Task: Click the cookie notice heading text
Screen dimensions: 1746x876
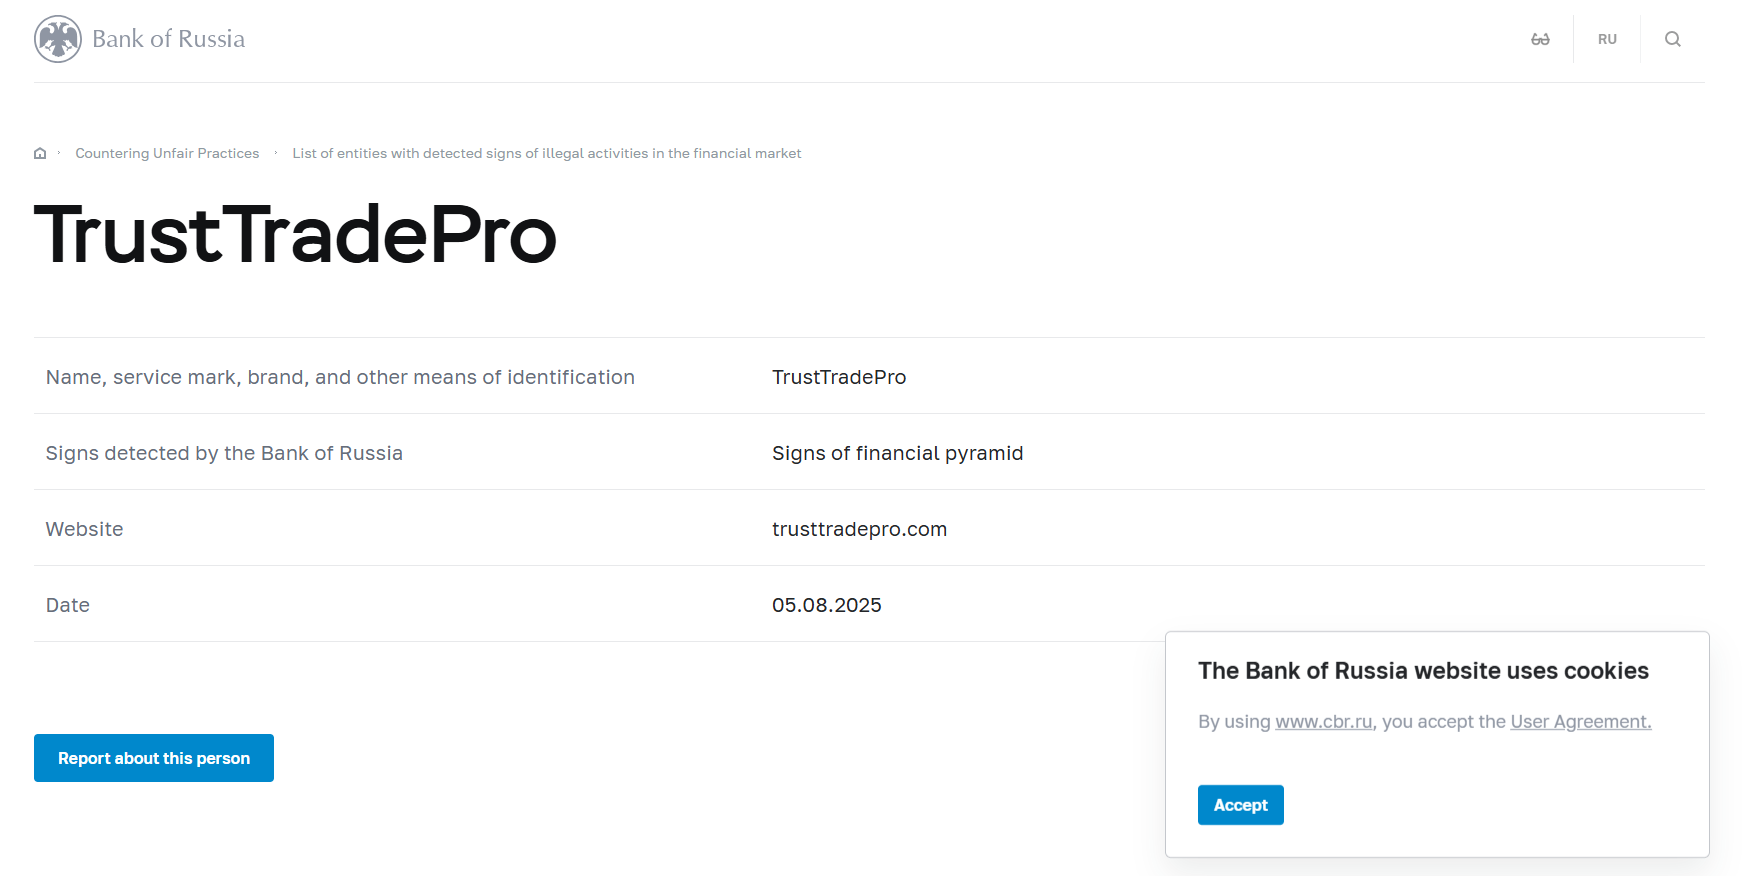Action: (1422, 671)
